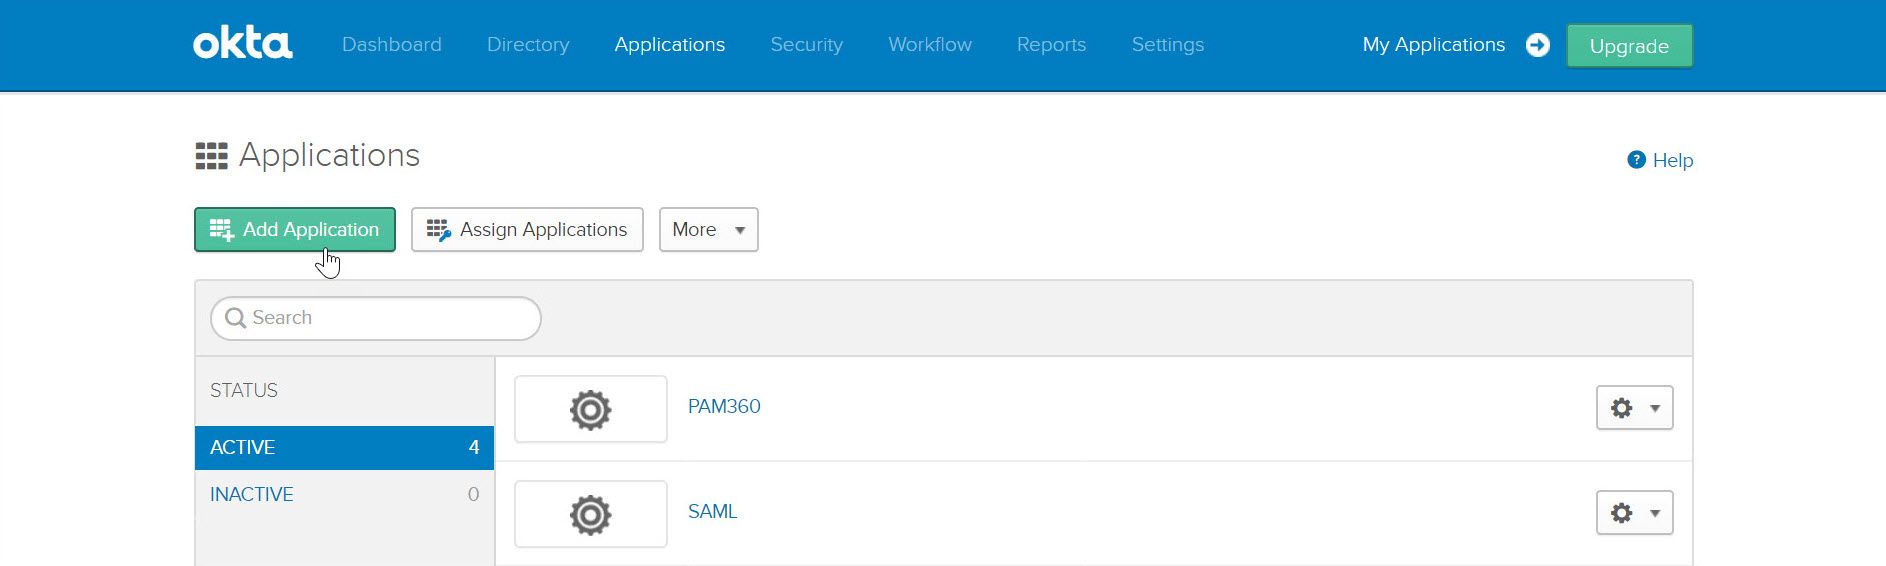1886x566 pixels.
Task: Open the PAM360 settings gear dropdown
Action: coord(1634,408)
